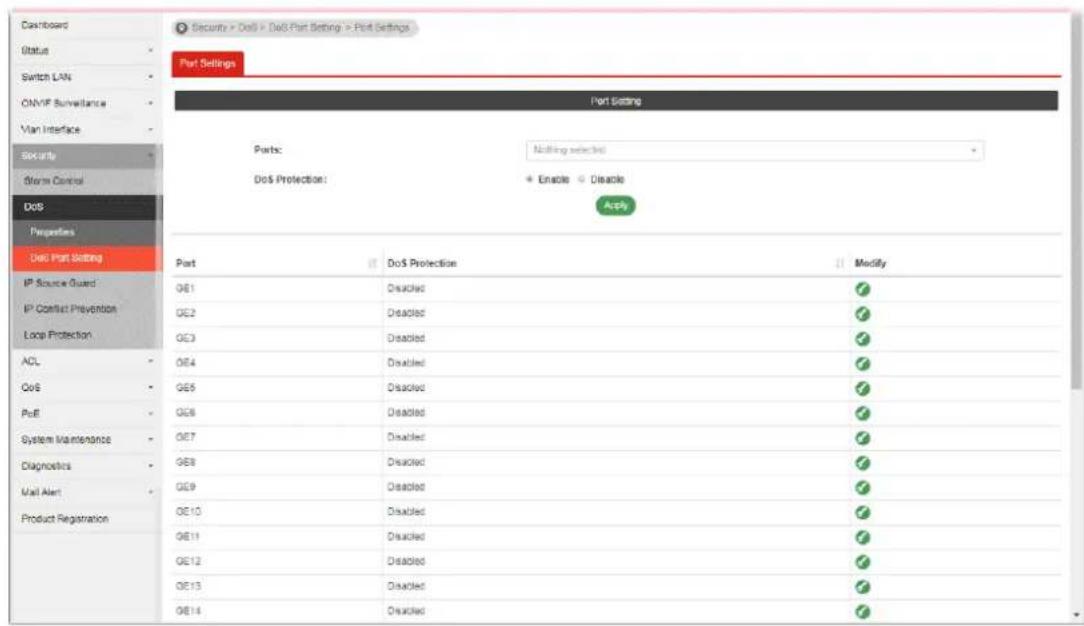
Task: Click Disabled status for GE10
Action: click(x=406, y=512)
